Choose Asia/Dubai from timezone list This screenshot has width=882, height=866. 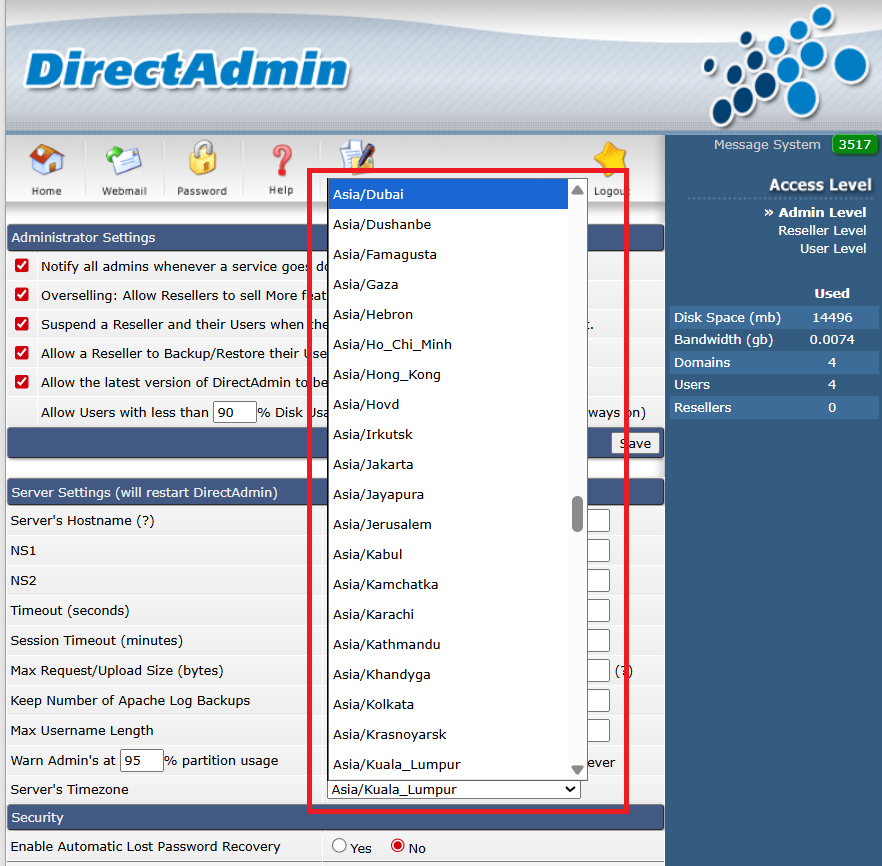tap(448, 194)
